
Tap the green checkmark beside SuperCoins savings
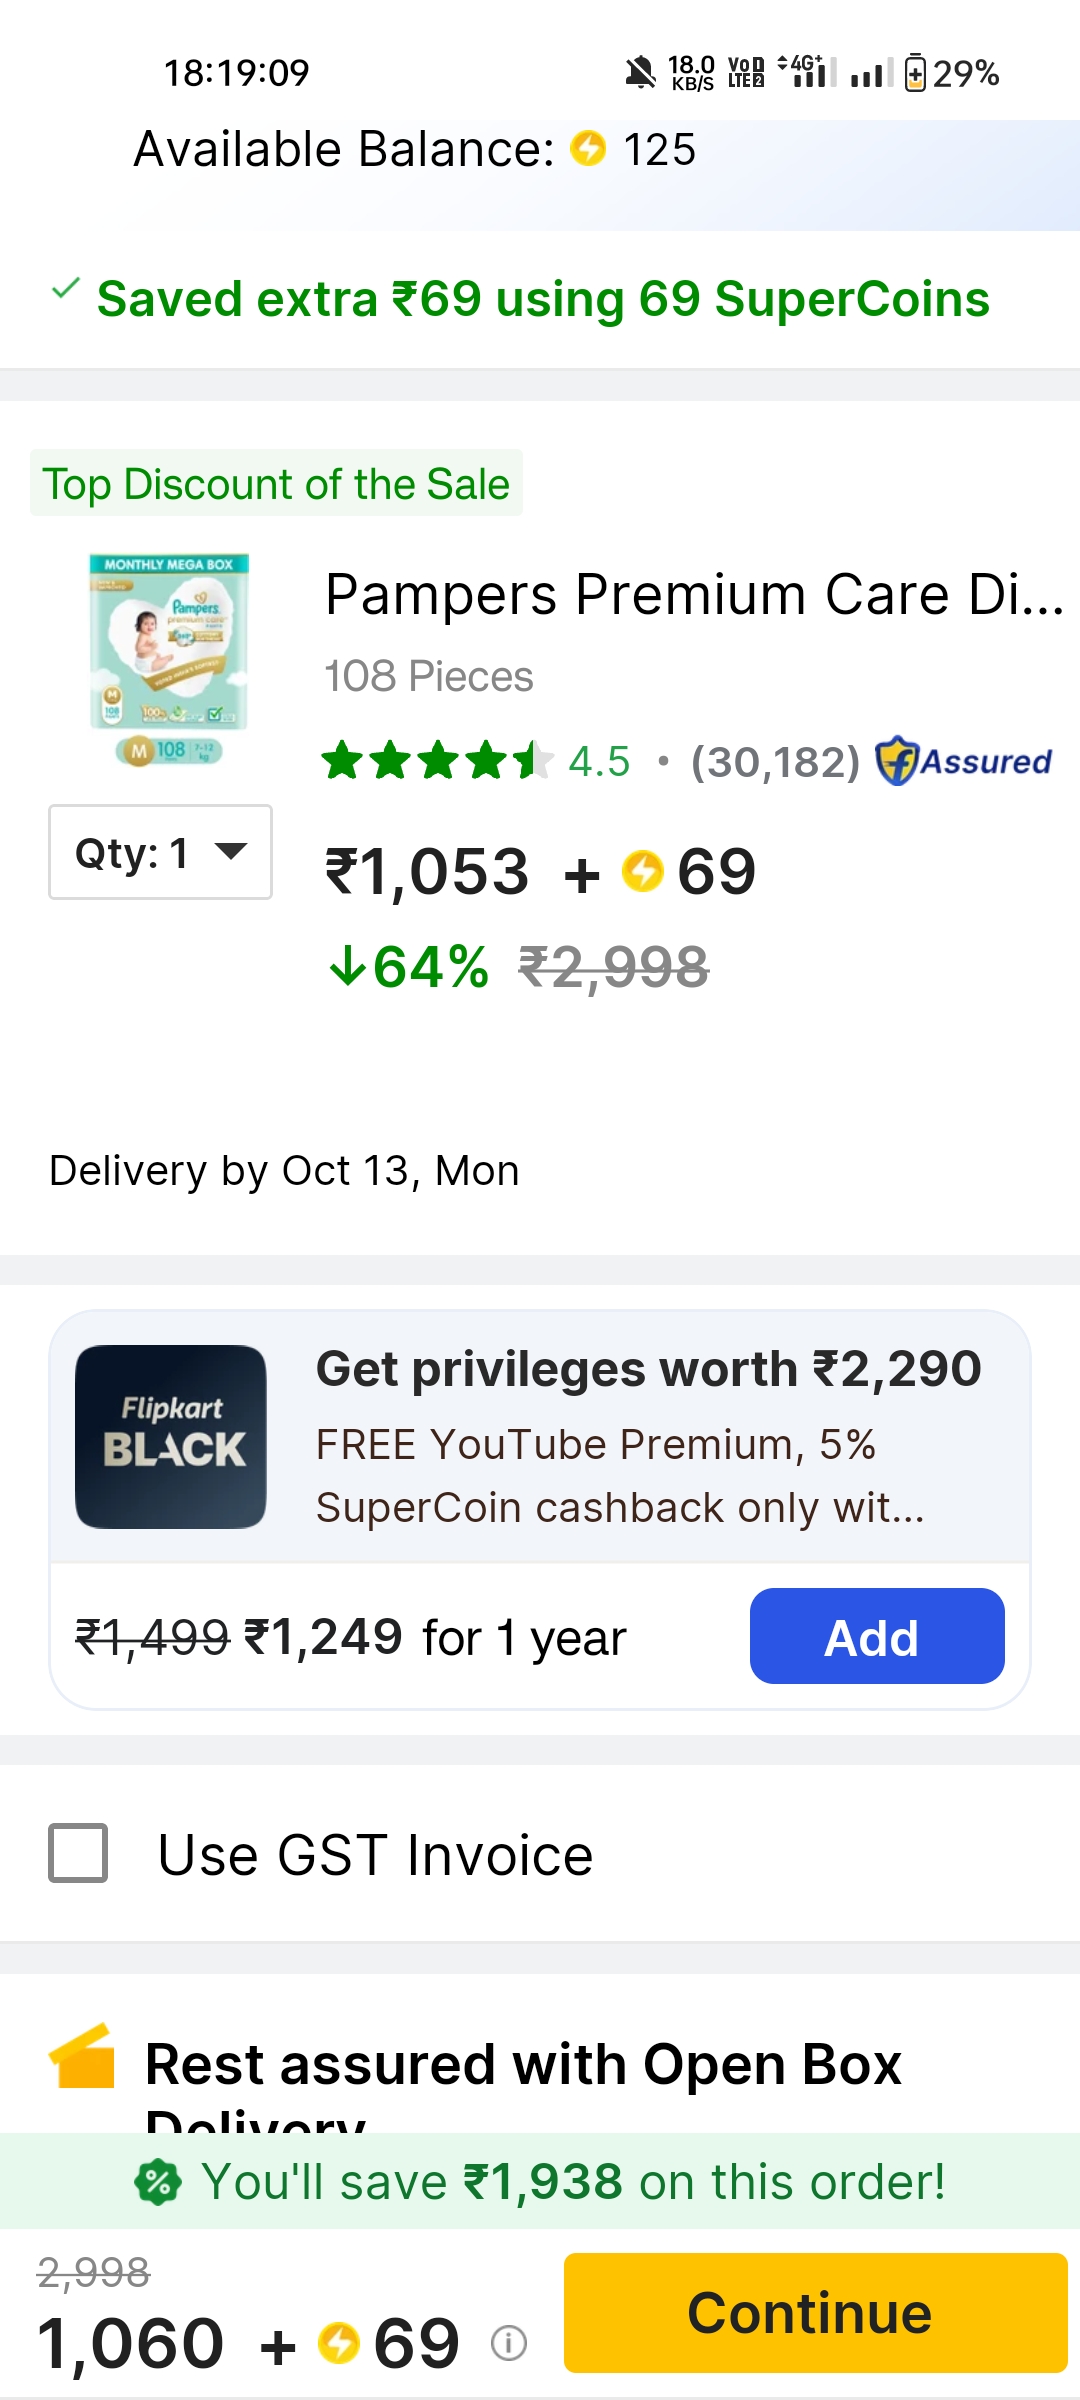66,290
